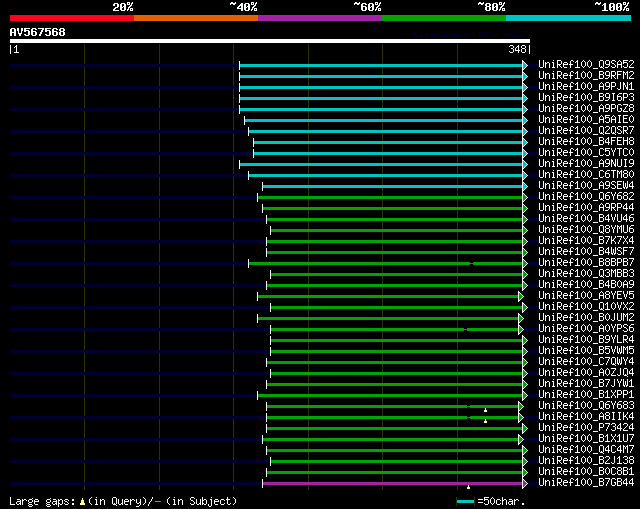
Task: Select the UniRef100_B9YLR4 label
Action: (x=586, y=340)
